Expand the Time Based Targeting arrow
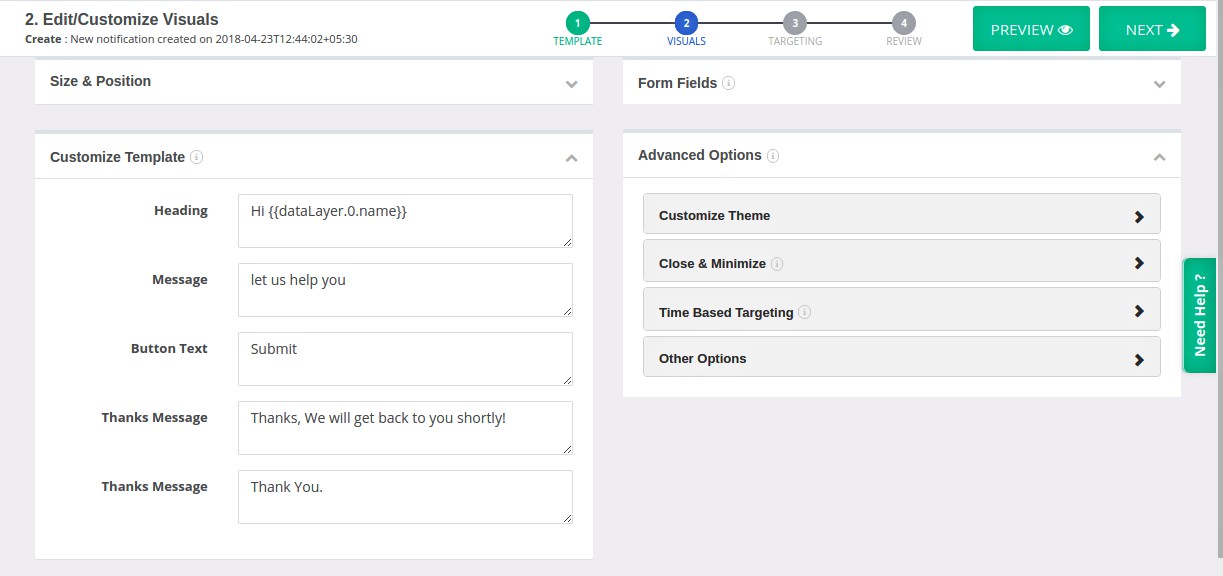 tap(1139, 312)
